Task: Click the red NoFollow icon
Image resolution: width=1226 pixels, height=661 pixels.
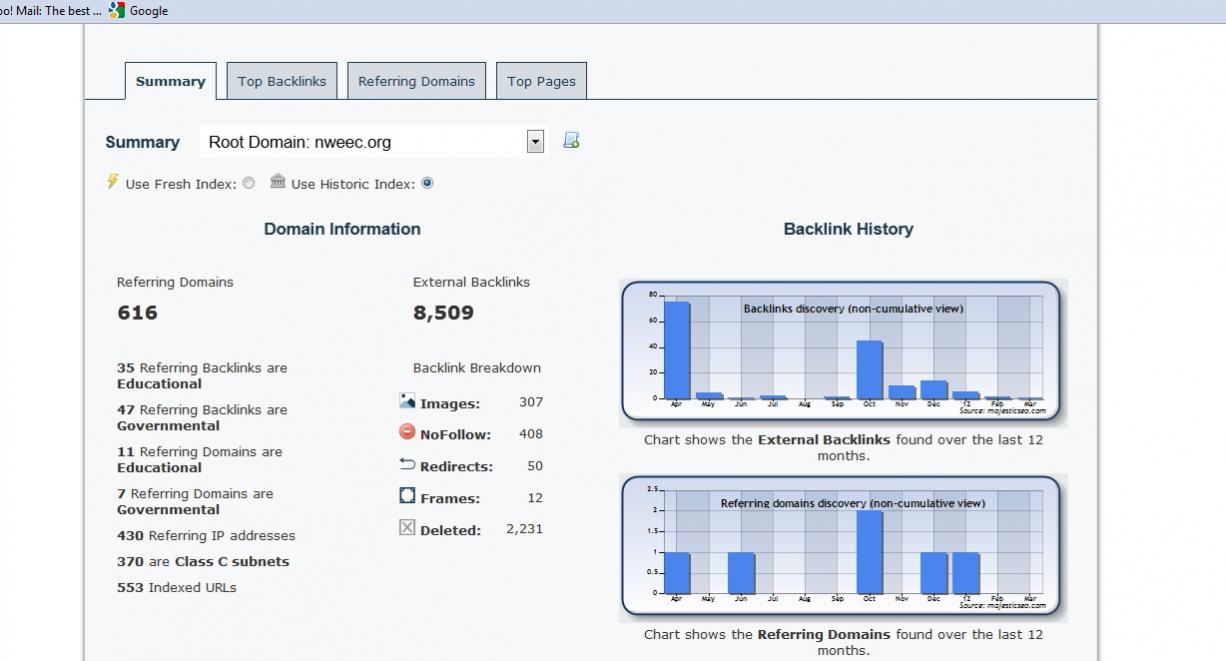Action: (x=407, y=433)
